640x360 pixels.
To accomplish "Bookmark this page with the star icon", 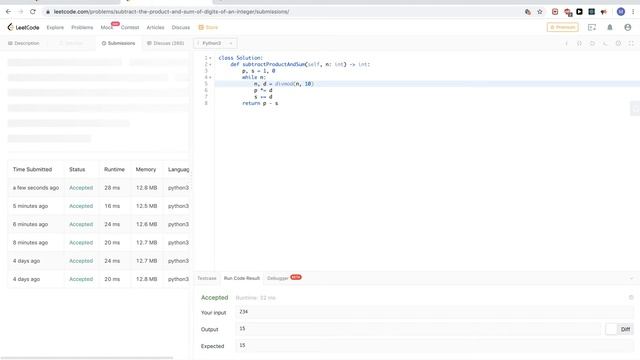I will pos(540,12).
